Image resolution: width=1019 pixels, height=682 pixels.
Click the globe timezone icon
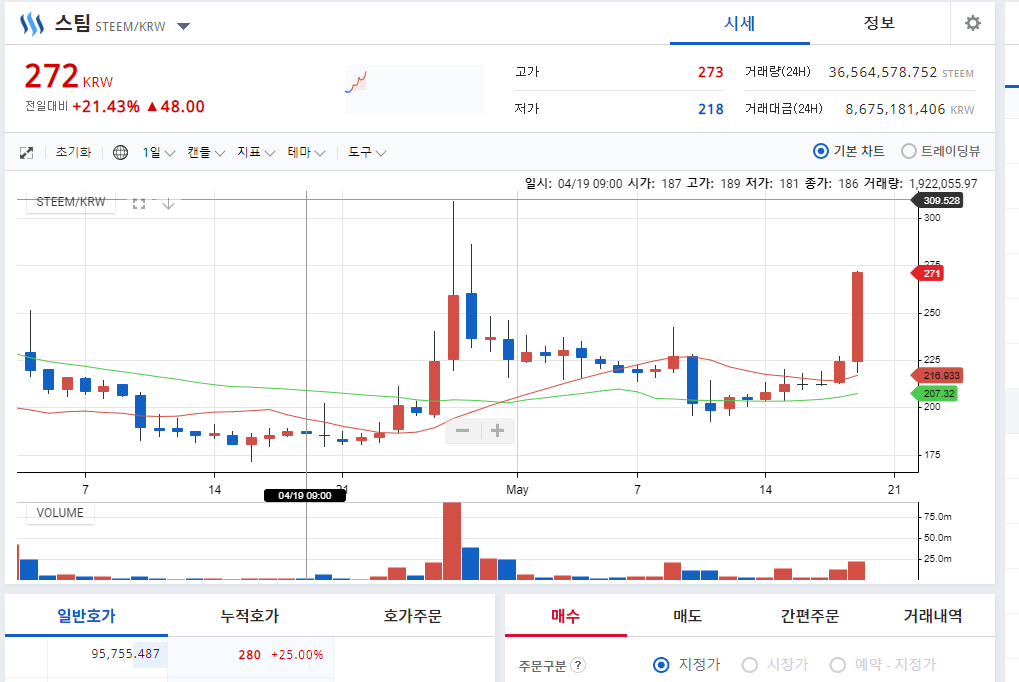(x=120, y=153)
